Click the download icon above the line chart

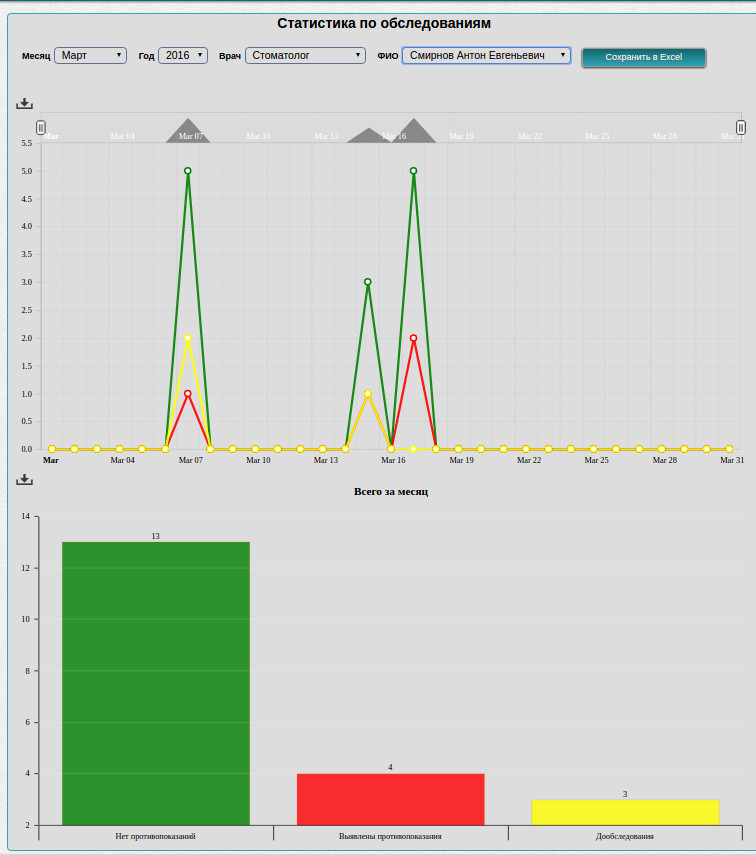coord(25,103)
